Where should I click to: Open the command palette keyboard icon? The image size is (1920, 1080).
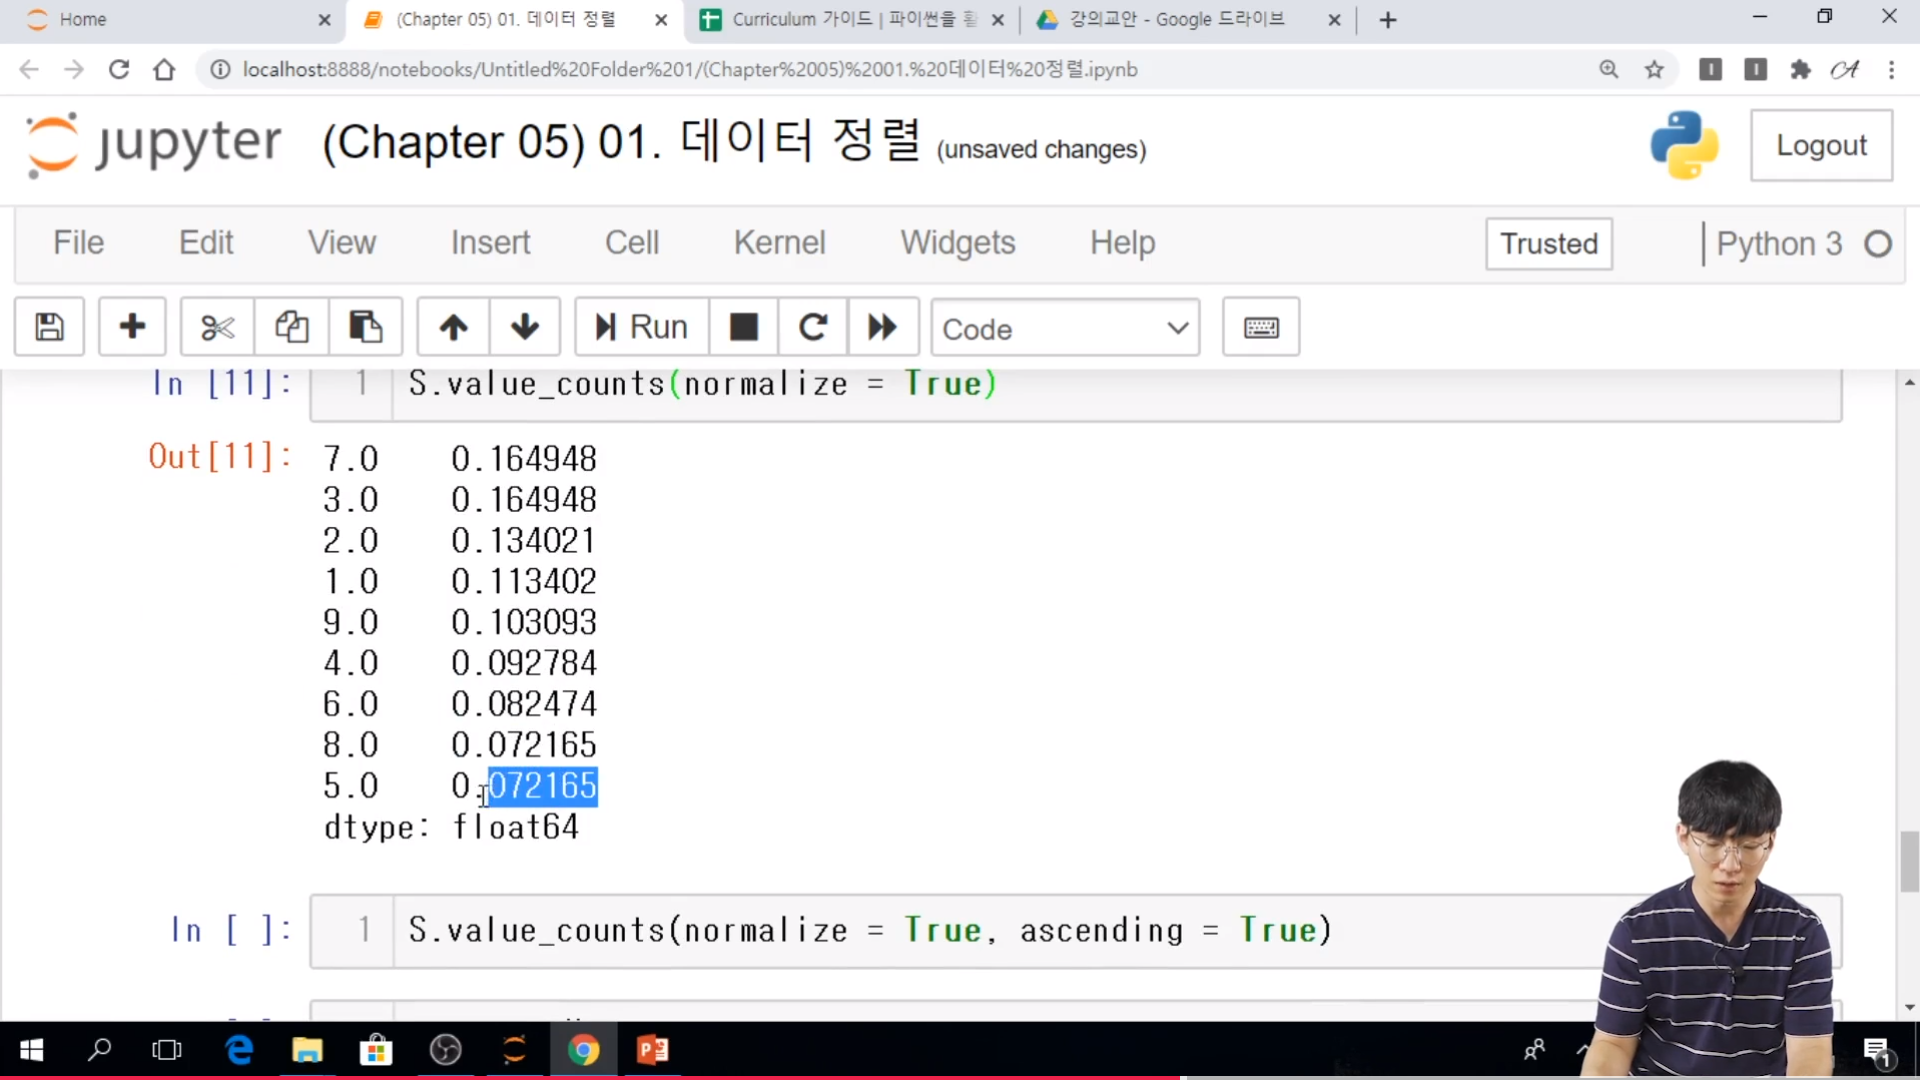click(1260, 327)
